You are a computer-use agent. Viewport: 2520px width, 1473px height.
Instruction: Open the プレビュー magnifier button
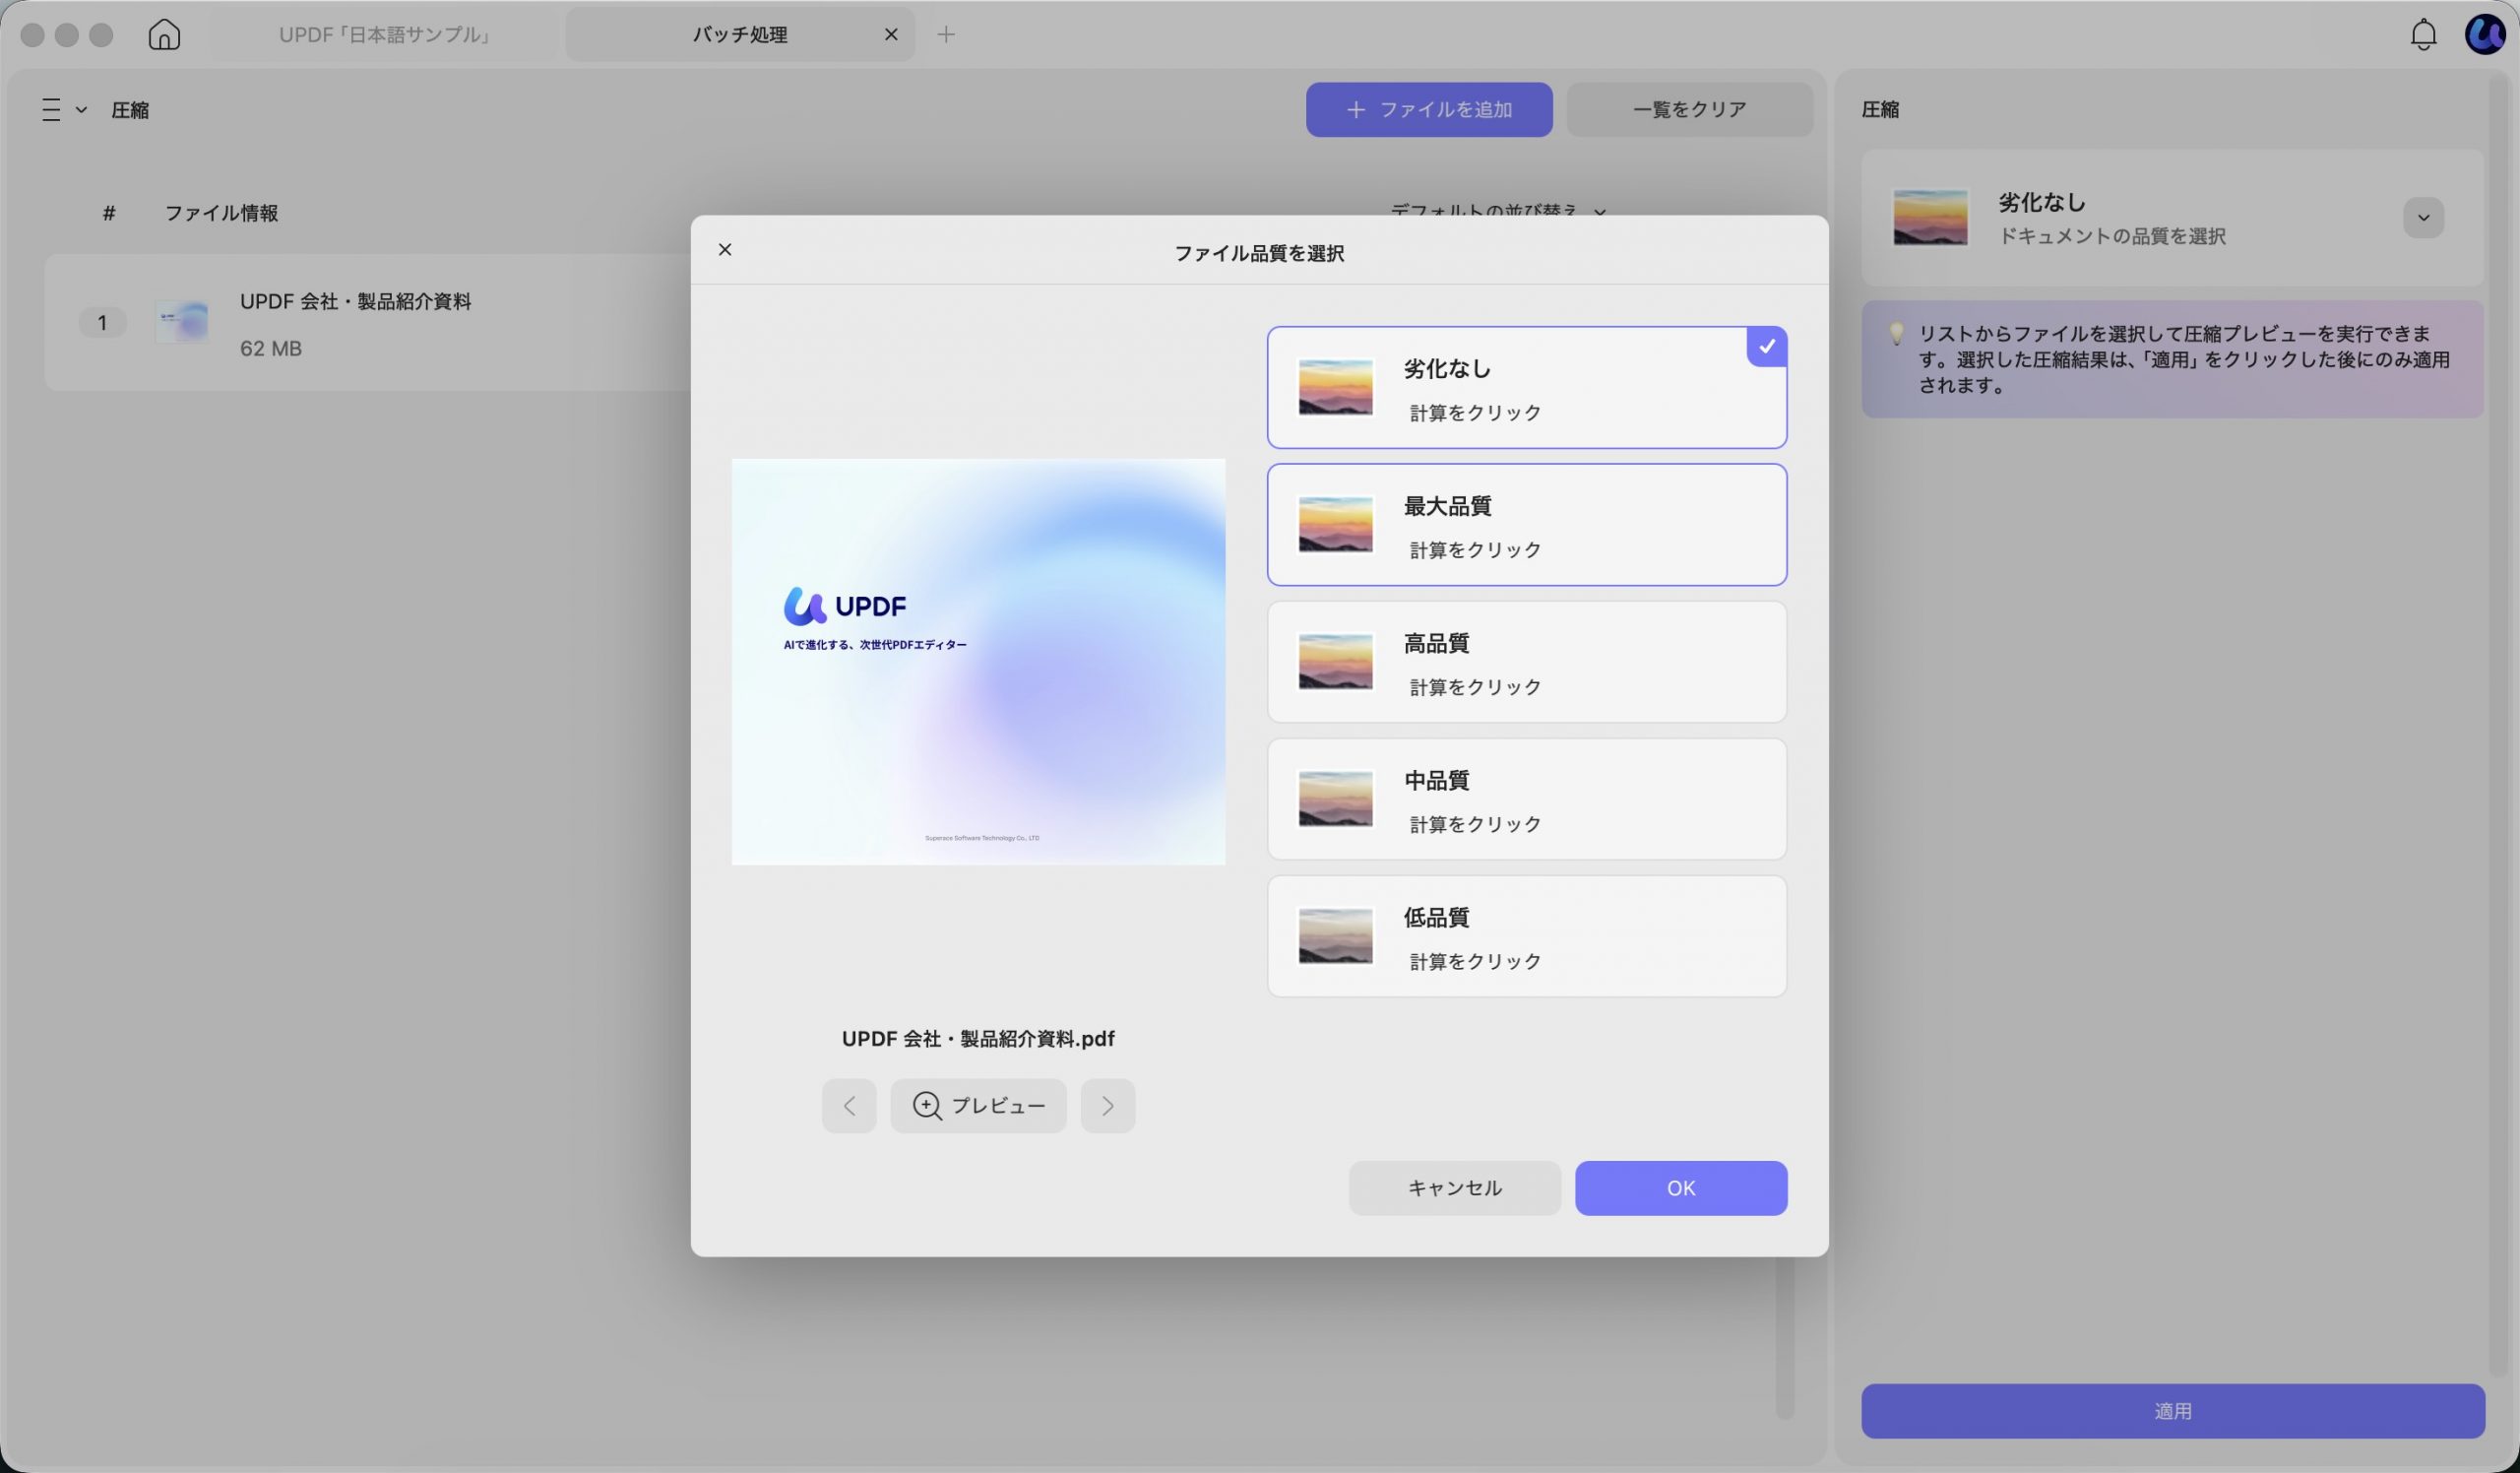(x=978, y=1105)
